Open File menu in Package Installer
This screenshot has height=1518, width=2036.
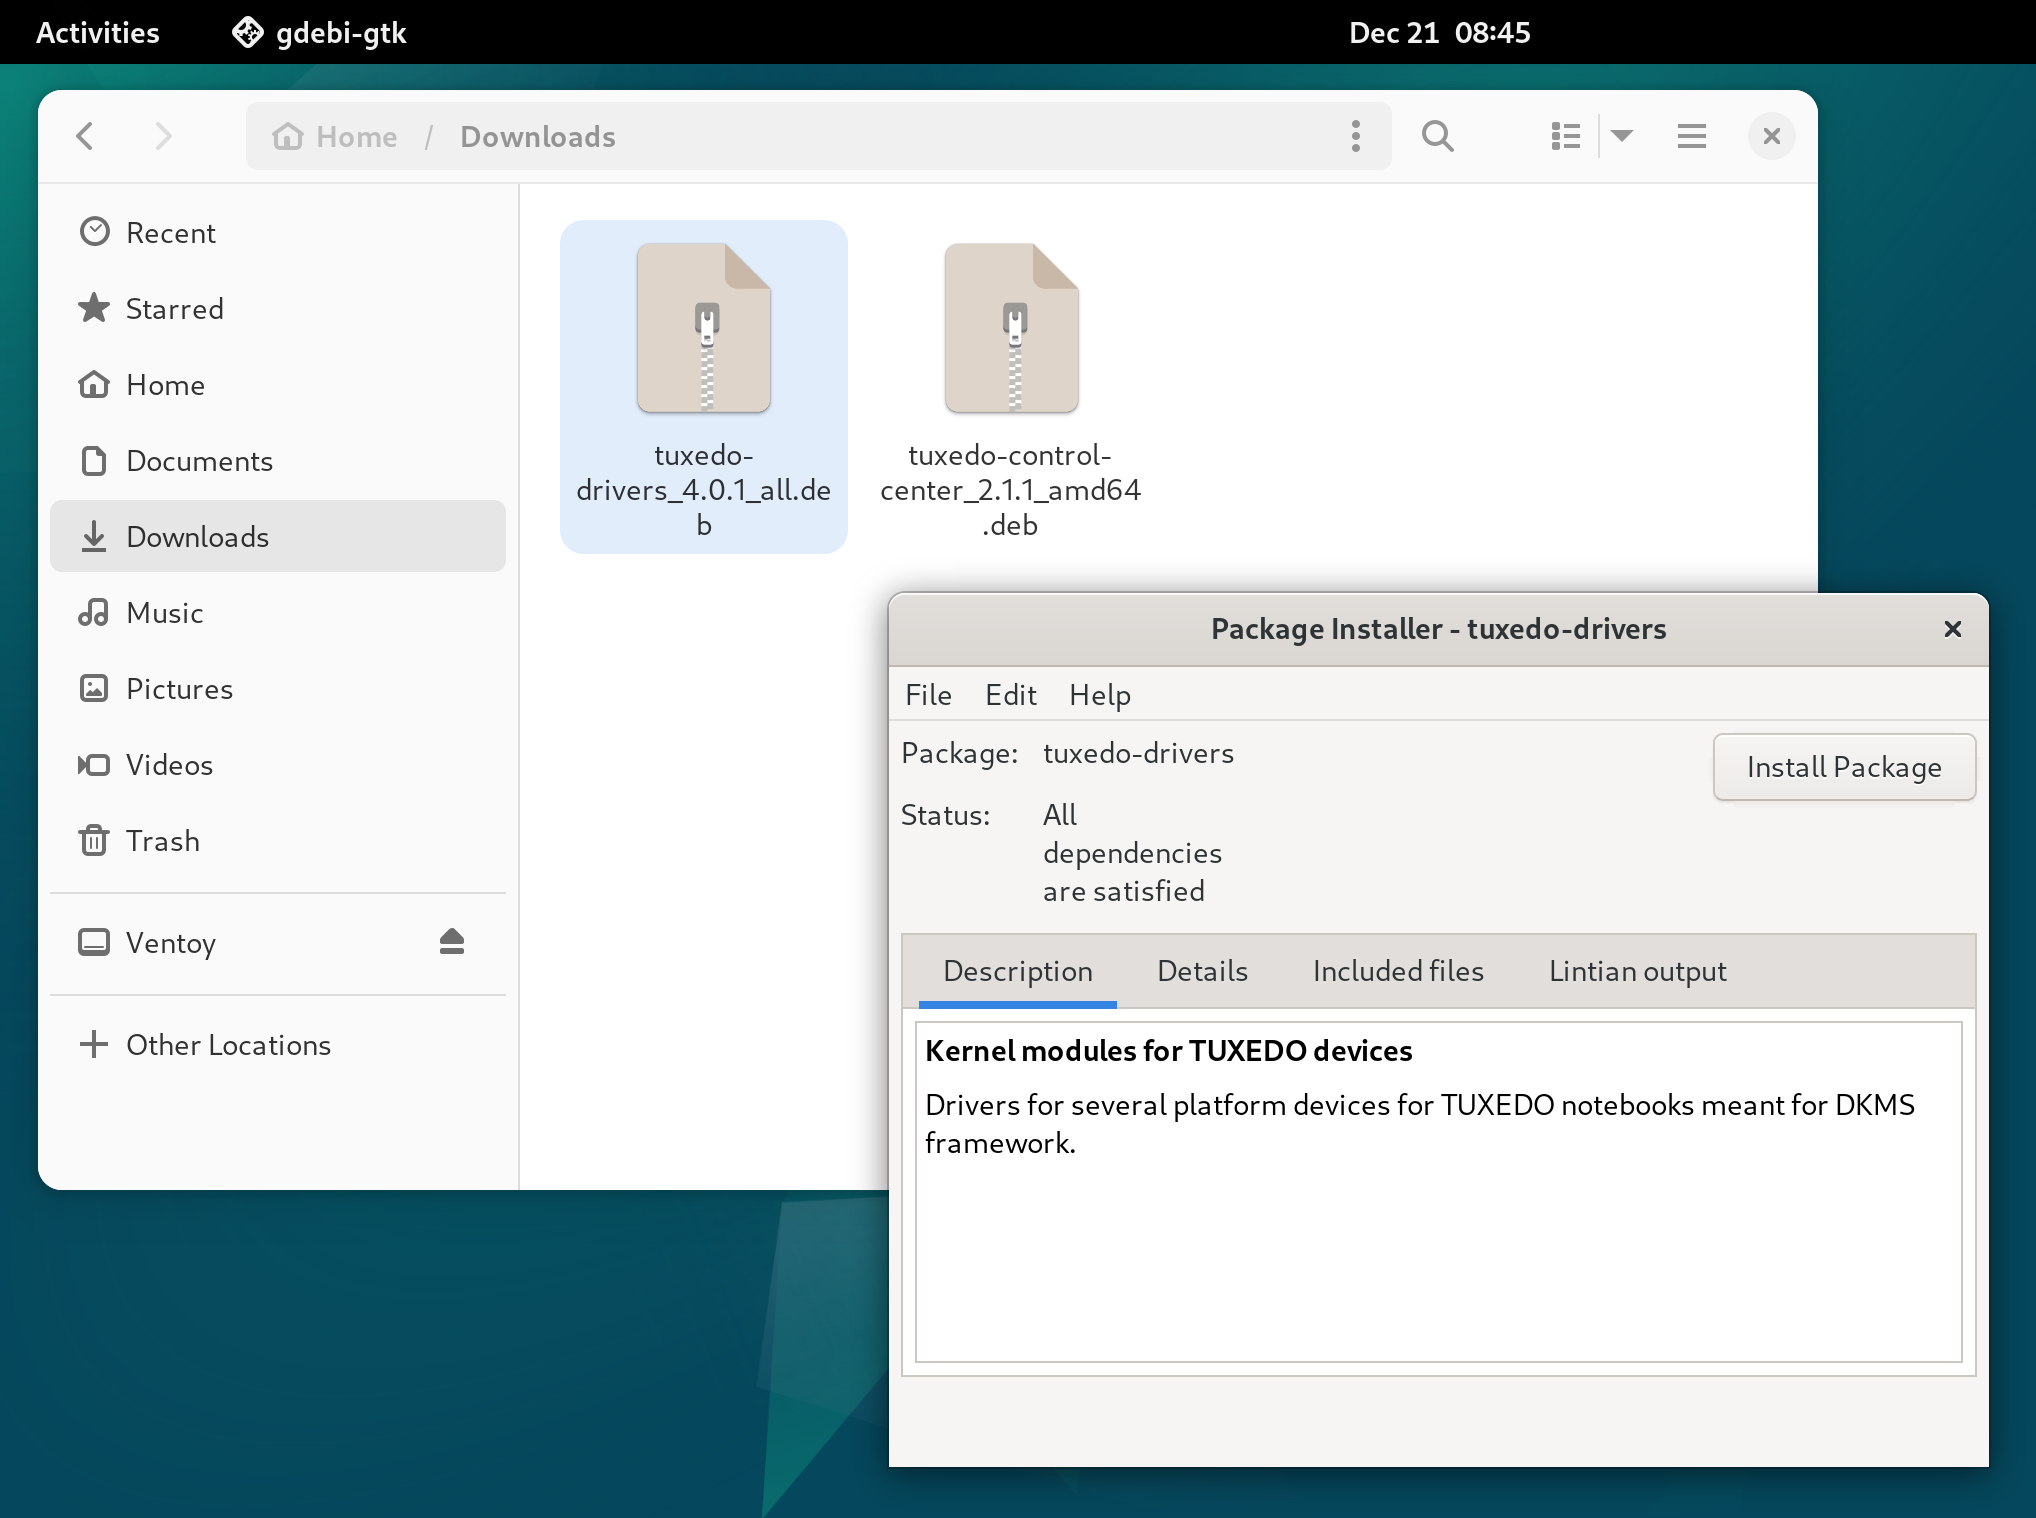(x=928, y=695)
